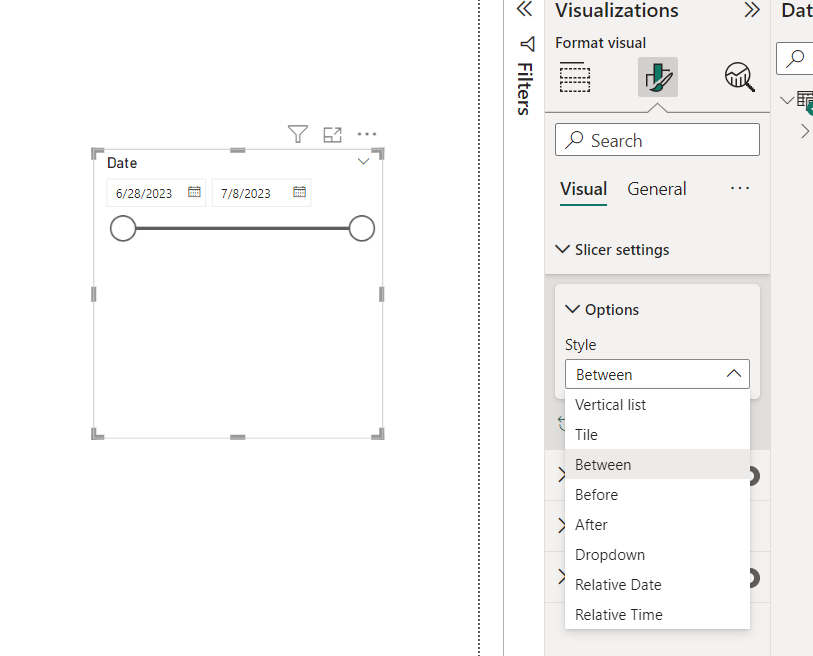Choose Relative Time slicer style
Viewport: 813px width, 656px height.
coord(657,615)
